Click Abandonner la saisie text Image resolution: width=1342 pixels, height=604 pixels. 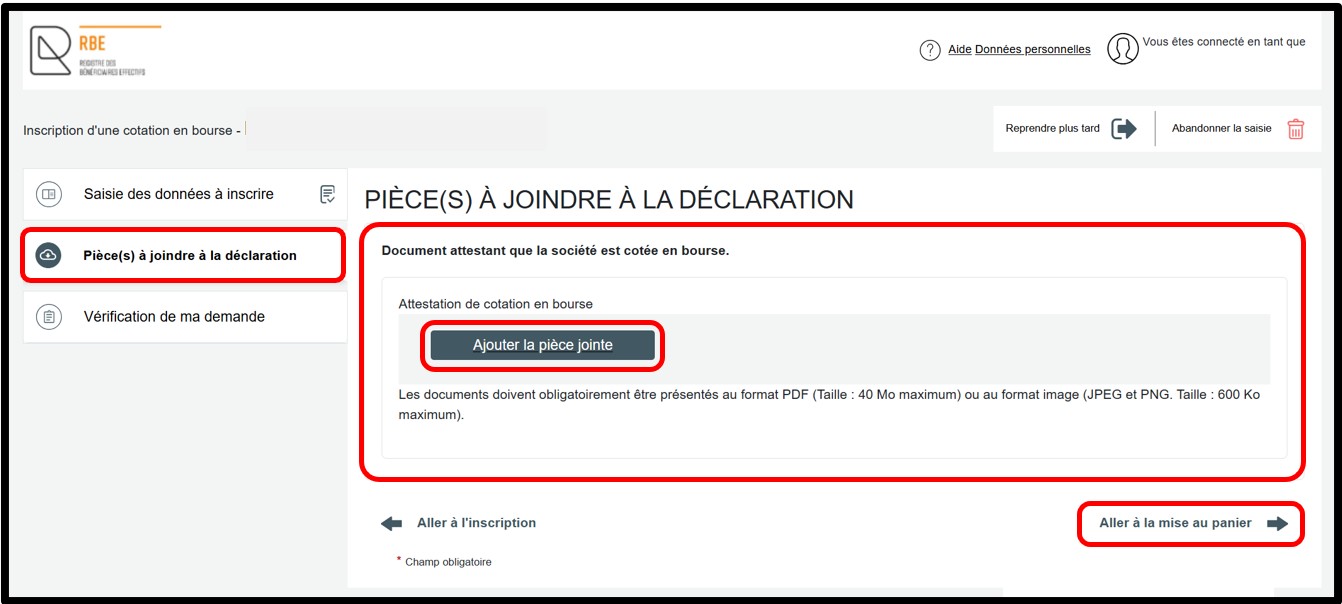click(x=1221, y=129)
